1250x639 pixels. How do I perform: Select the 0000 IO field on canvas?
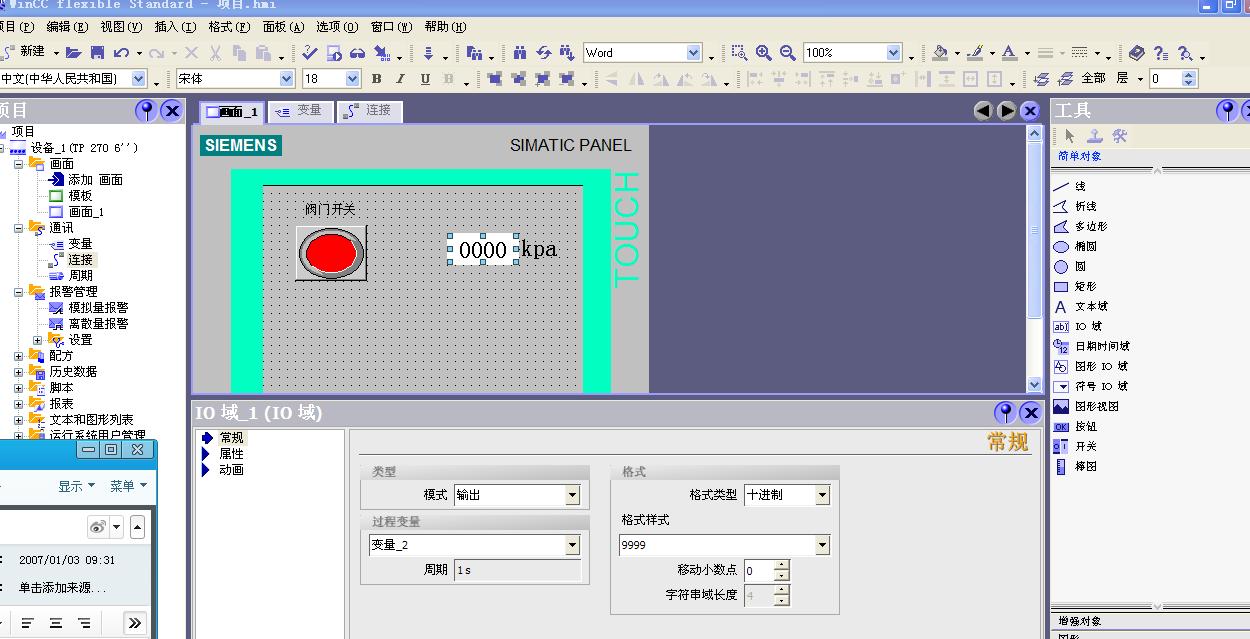coord(483,249)
